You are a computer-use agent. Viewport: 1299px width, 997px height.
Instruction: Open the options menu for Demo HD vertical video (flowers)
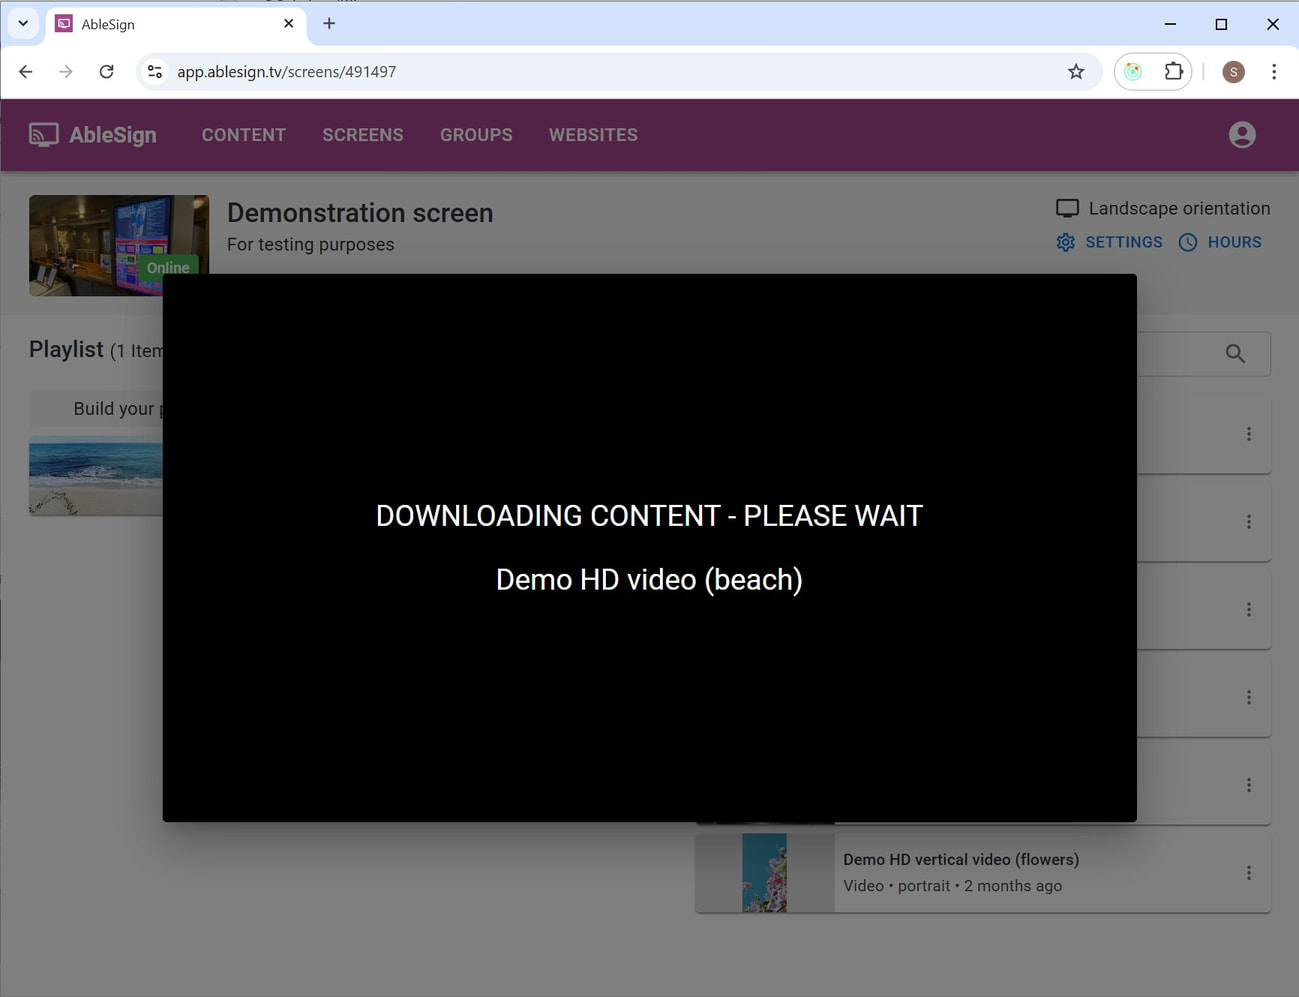coord(1248,872)
